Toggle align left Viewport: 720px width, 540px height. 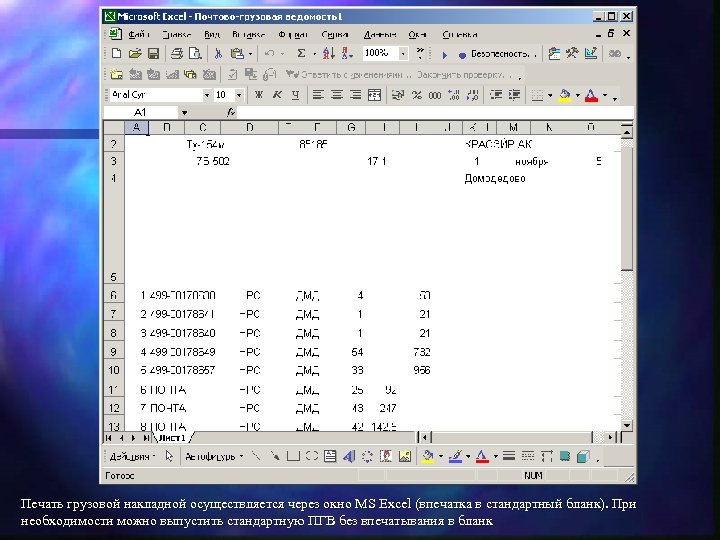click(318, 95)
